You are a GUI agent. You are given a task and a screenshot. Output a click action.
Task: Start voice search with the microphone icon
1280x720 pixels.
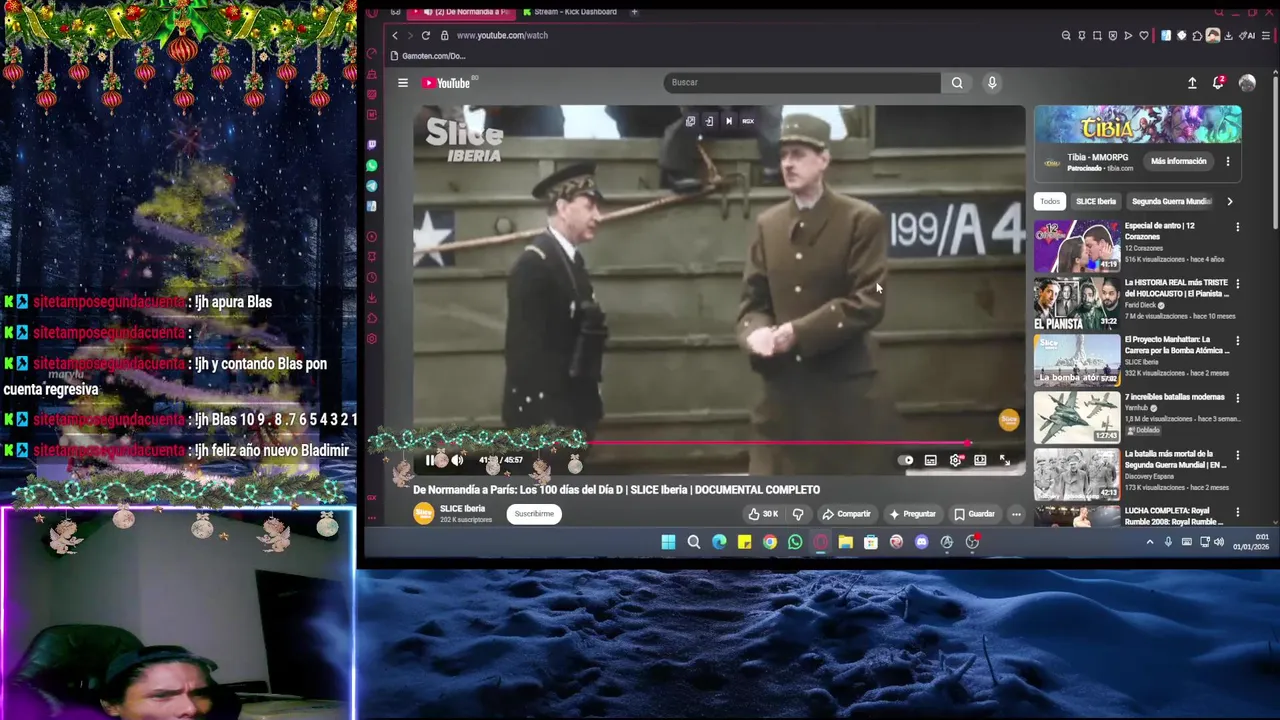[x=992, y=83]
